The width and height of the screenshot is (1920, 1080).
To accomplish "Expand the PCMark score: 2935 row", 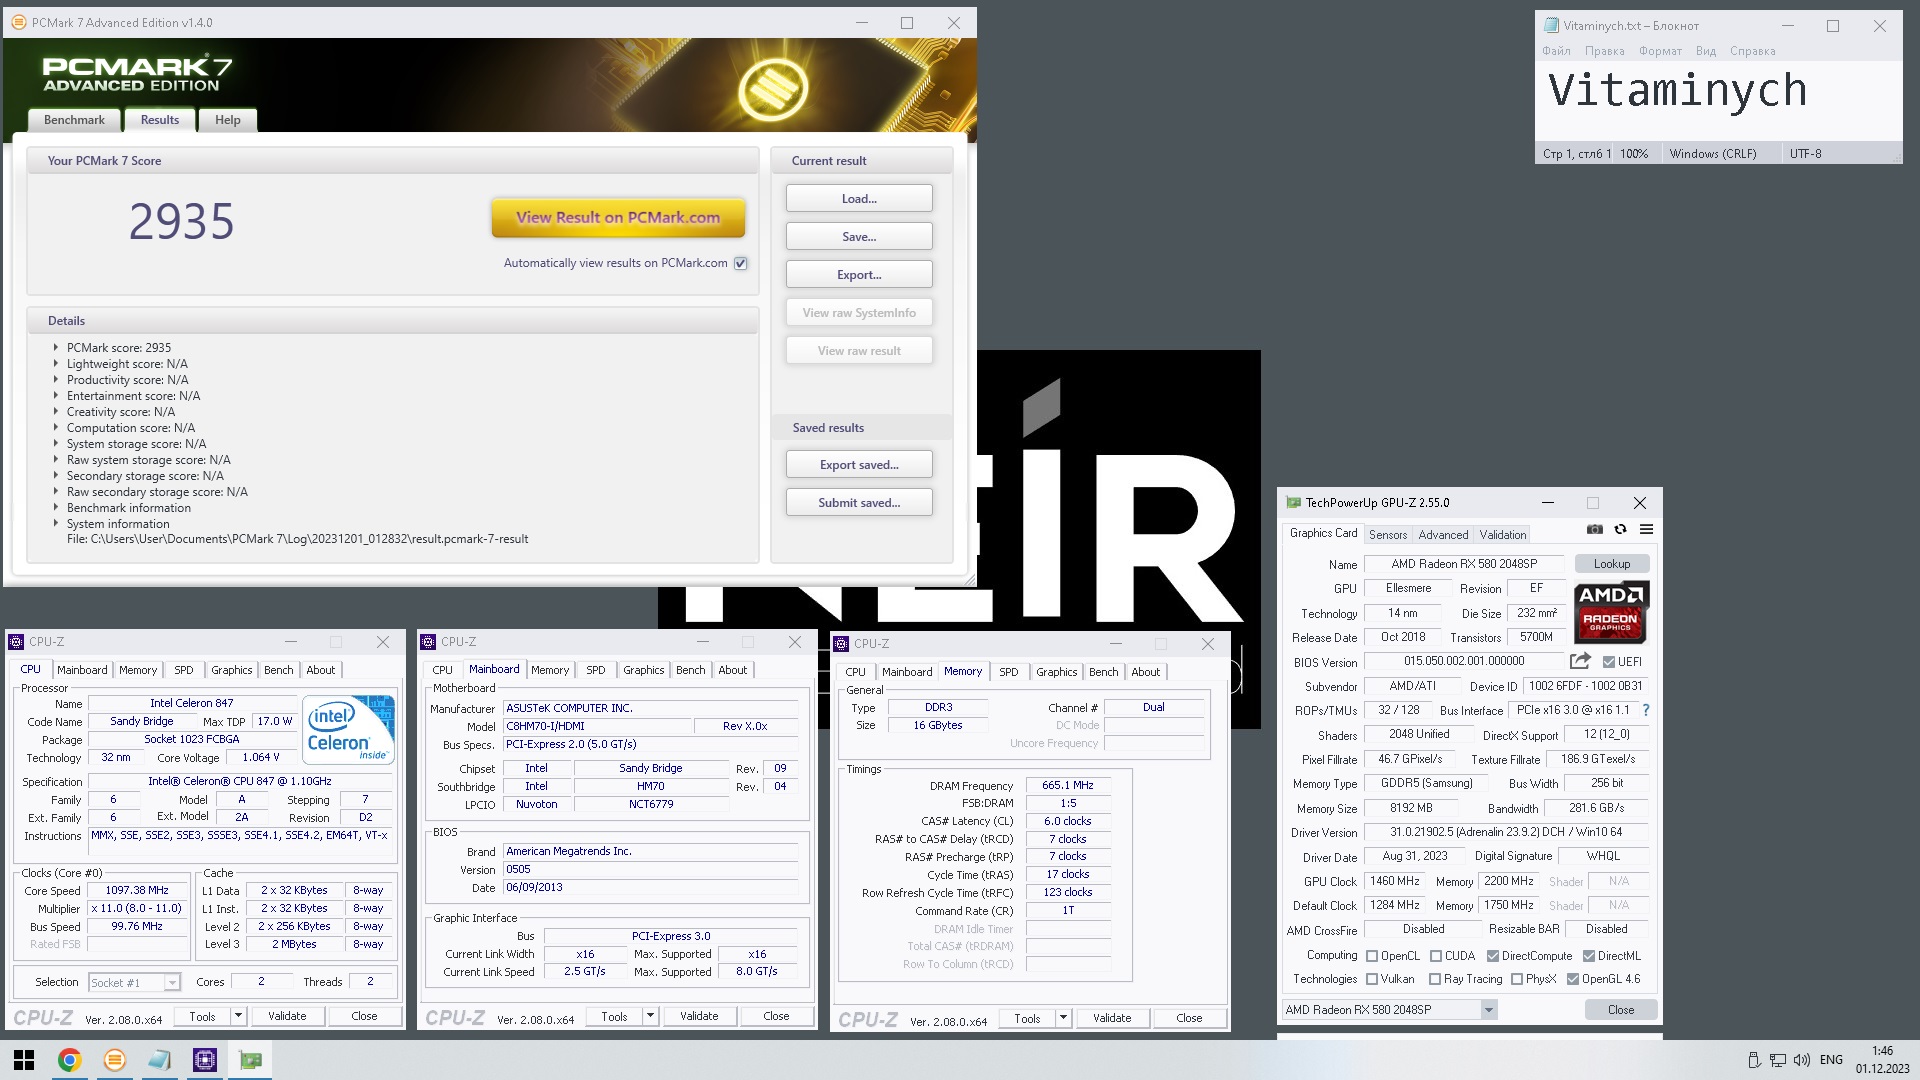I will pyautogui.click(x=56, y=348).
